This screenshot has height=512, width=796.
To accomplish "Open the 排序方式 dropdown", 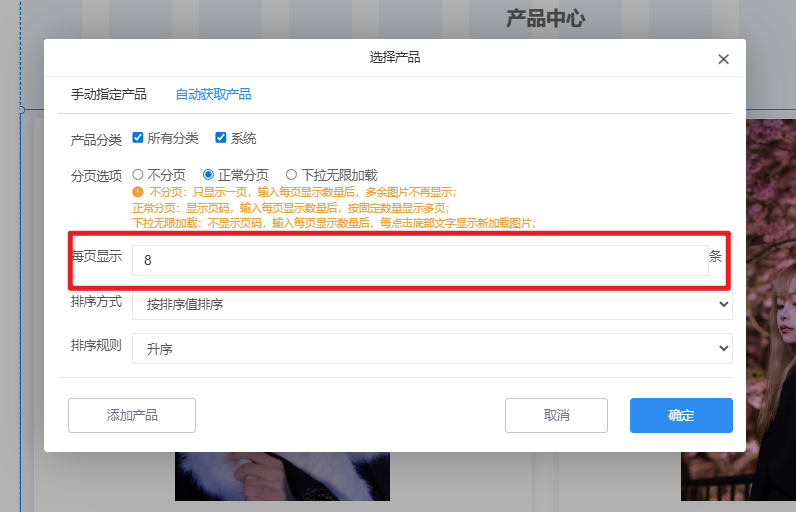I will click(432, 304).
